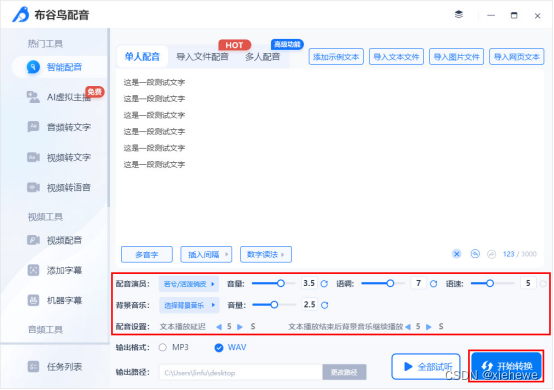Increase 文本播放延迟 with right arrow
554x390 pixels.
(240, 327)
